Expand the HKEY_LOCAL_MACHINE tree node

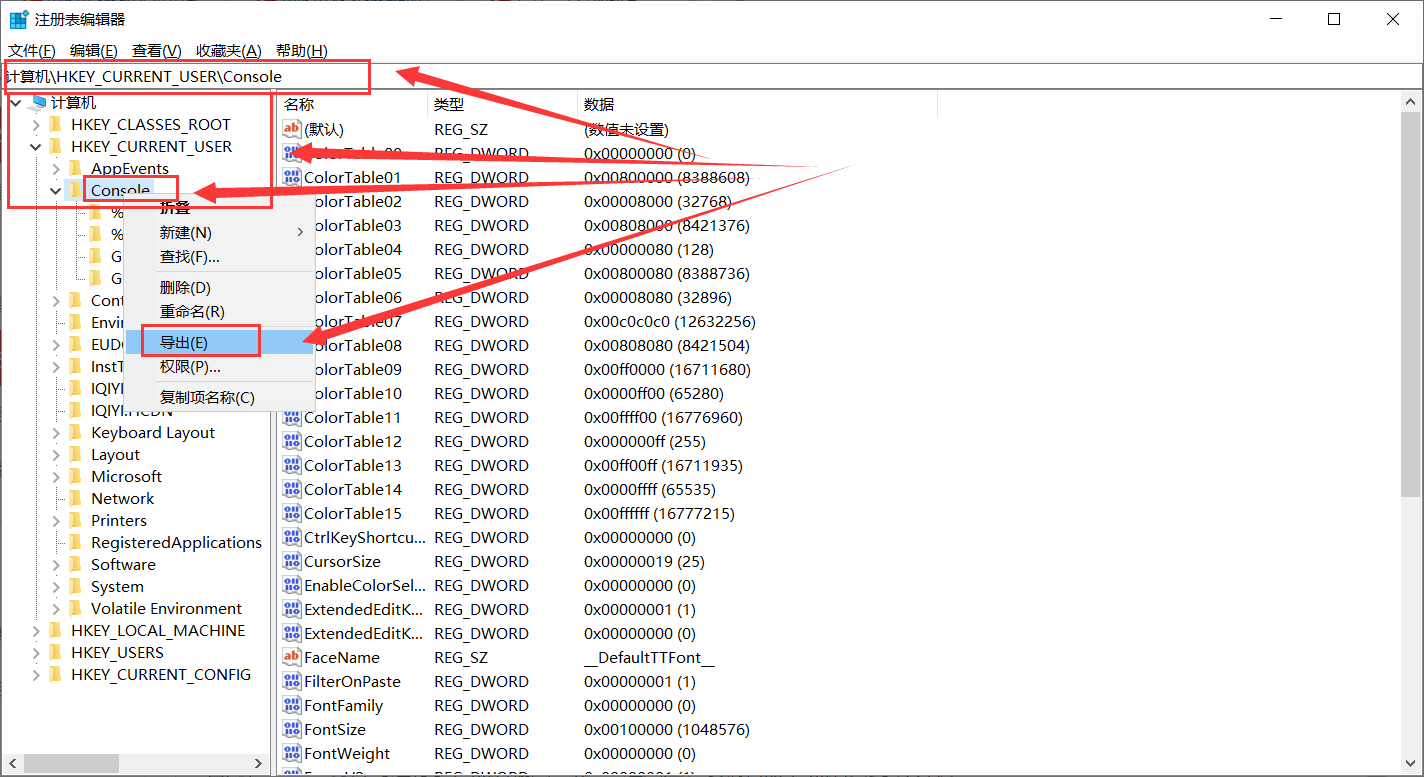coord(36,631)
